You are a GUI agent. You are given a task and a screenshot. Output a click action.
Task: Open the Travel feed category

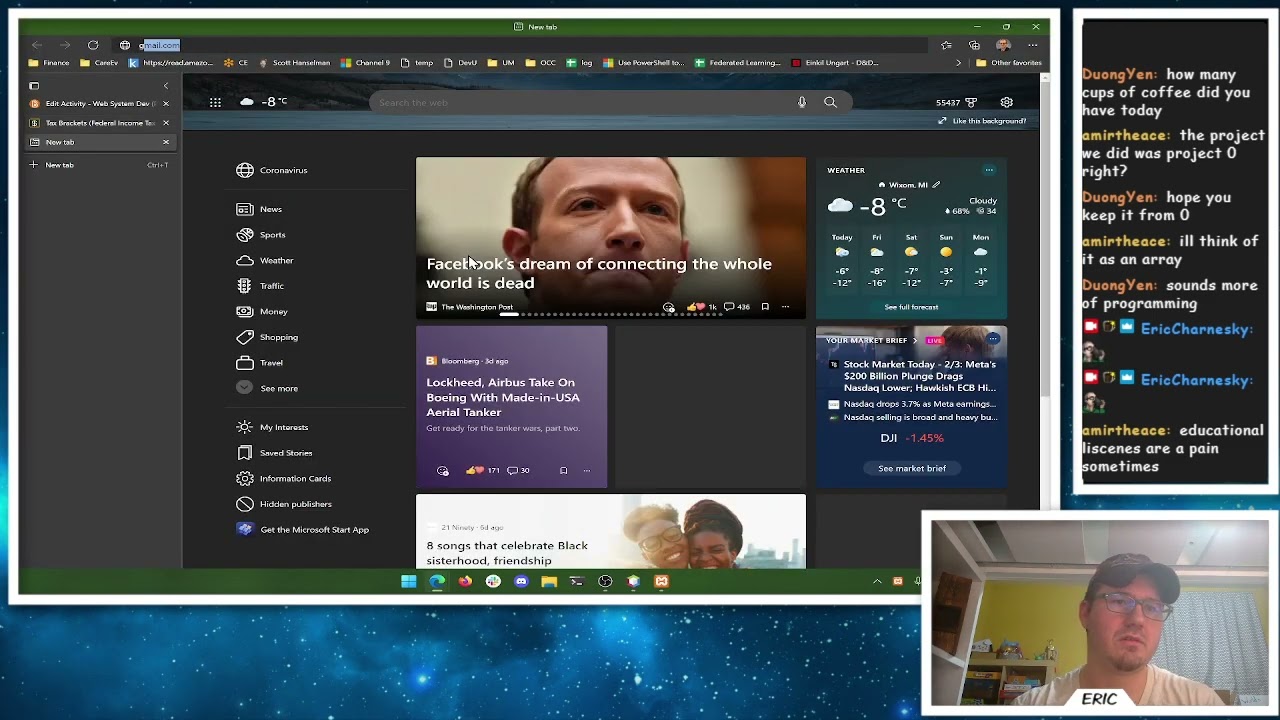point(260,363)
